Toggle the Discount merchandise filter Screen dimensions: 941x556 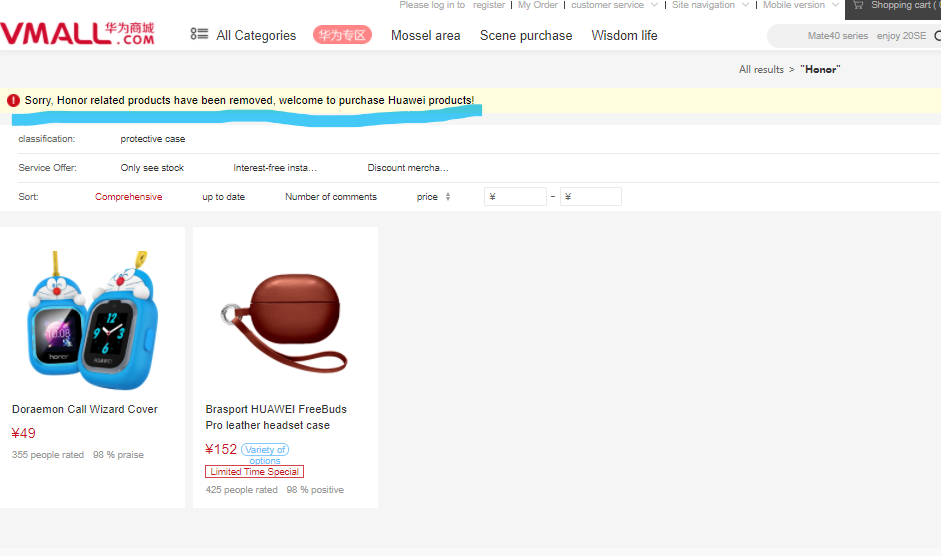click(x=408, y=168)
